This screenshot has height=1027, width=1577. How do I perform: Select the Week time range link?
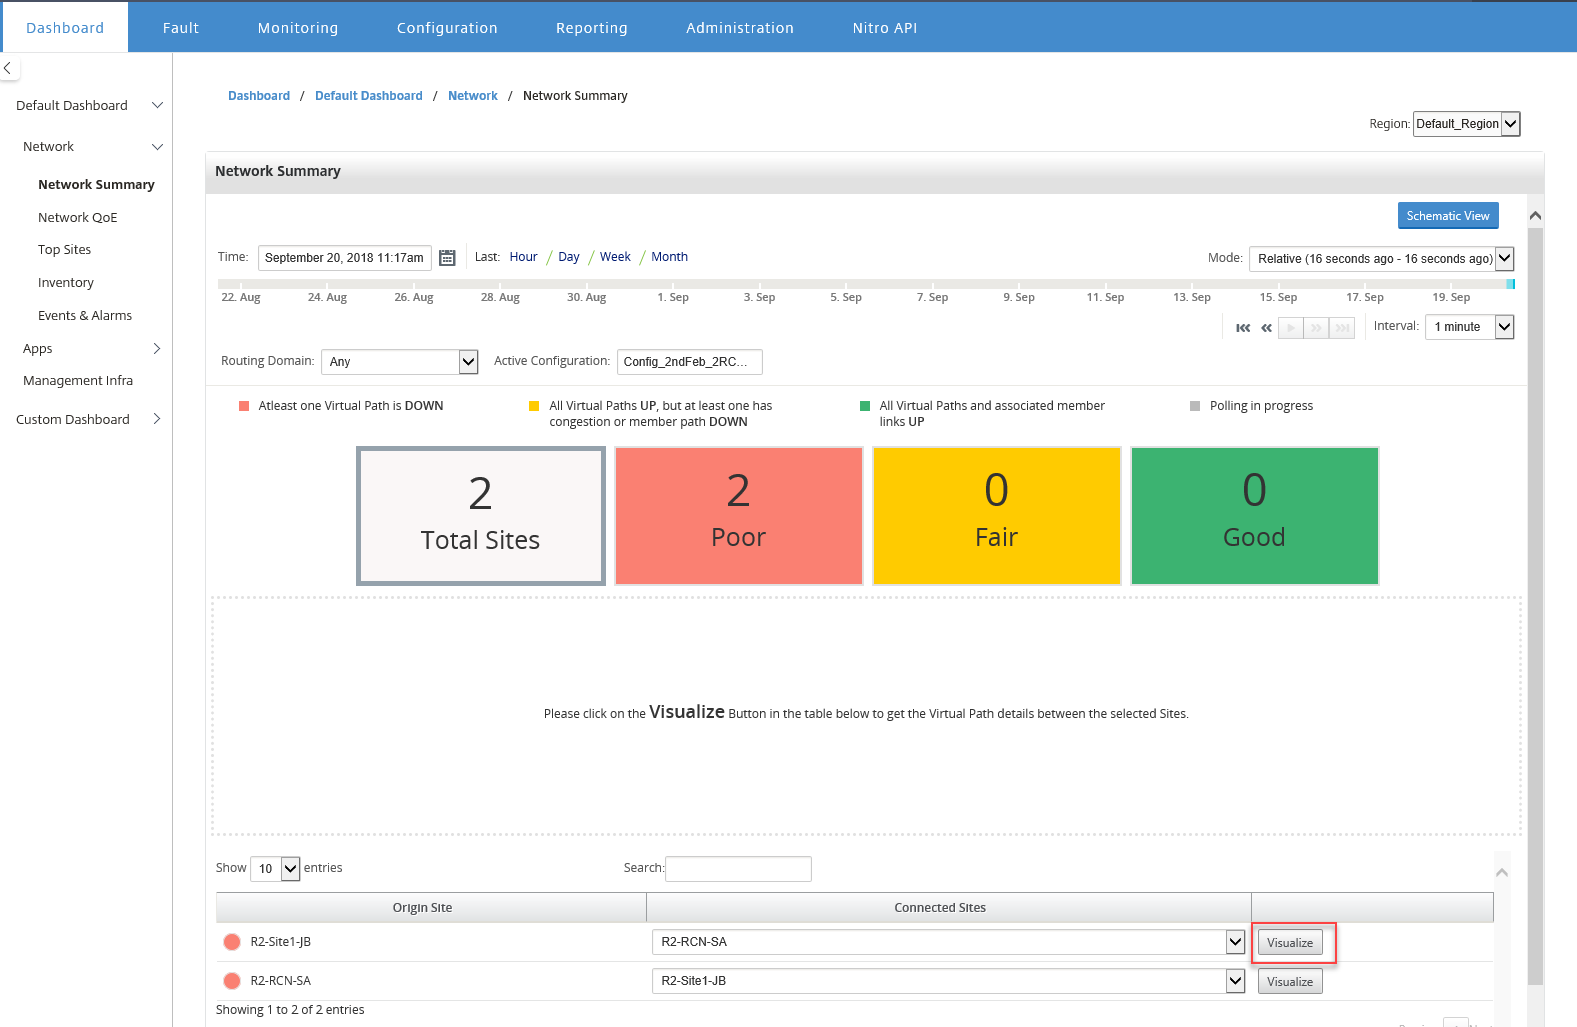(x=615, y=257)
